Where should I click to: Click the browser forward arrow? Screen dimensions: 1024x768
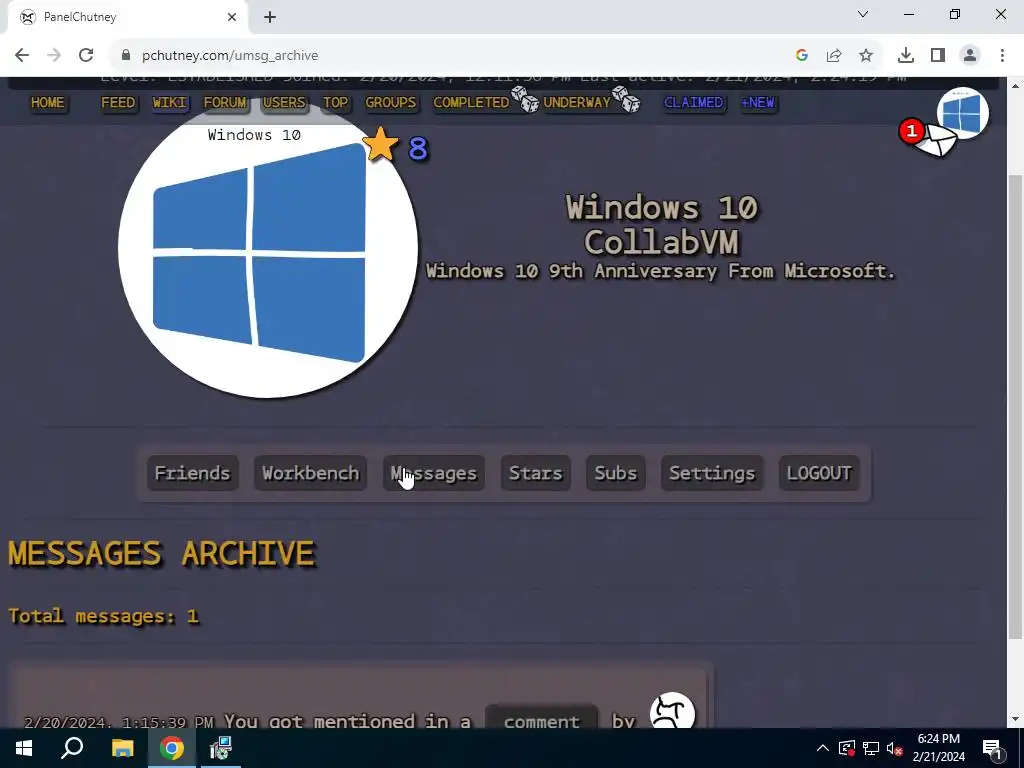pyautogui.click(x=54, y=56)
